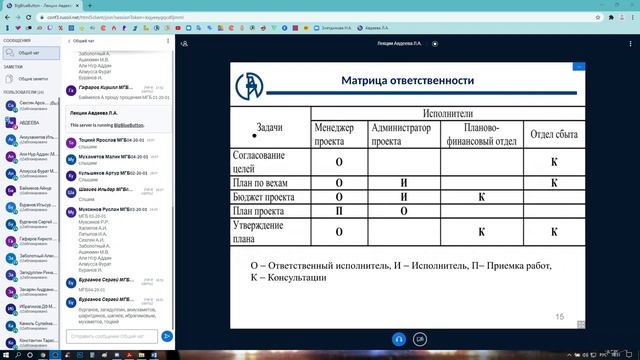Go forward in browser history
This screenshot has height=360, width=640.
click(18, 18)
